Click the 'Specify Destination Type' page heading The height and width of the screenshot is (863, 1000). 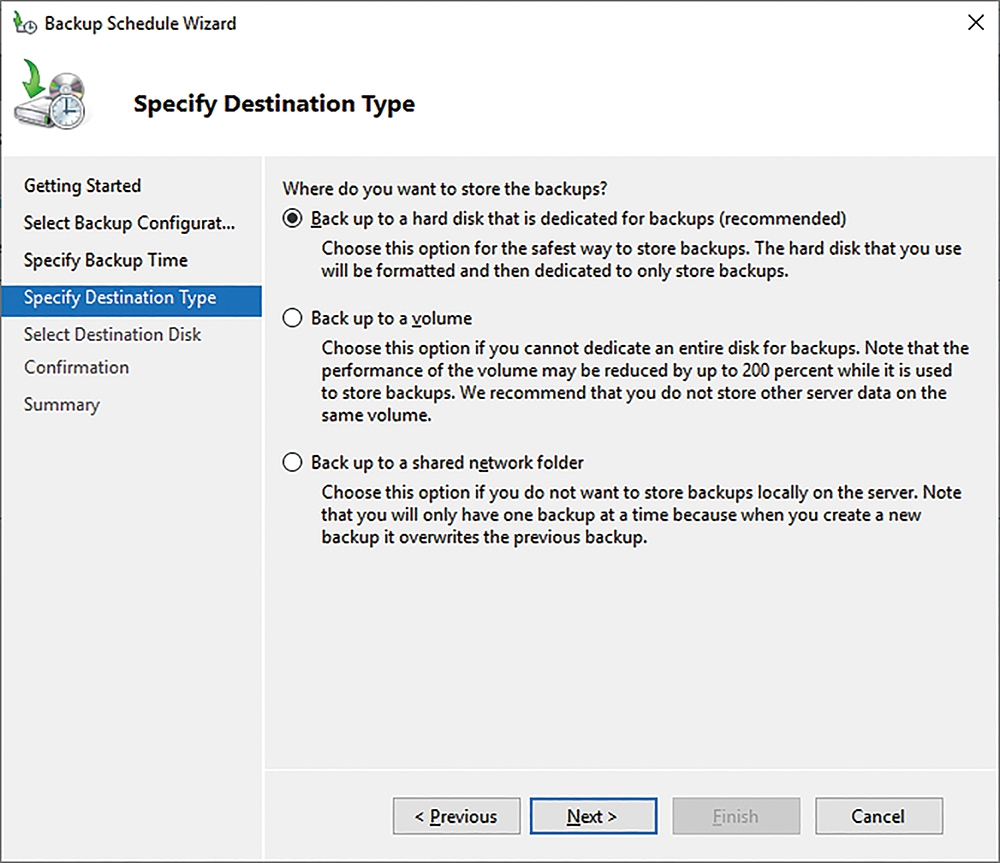click(x=274, y=104)
